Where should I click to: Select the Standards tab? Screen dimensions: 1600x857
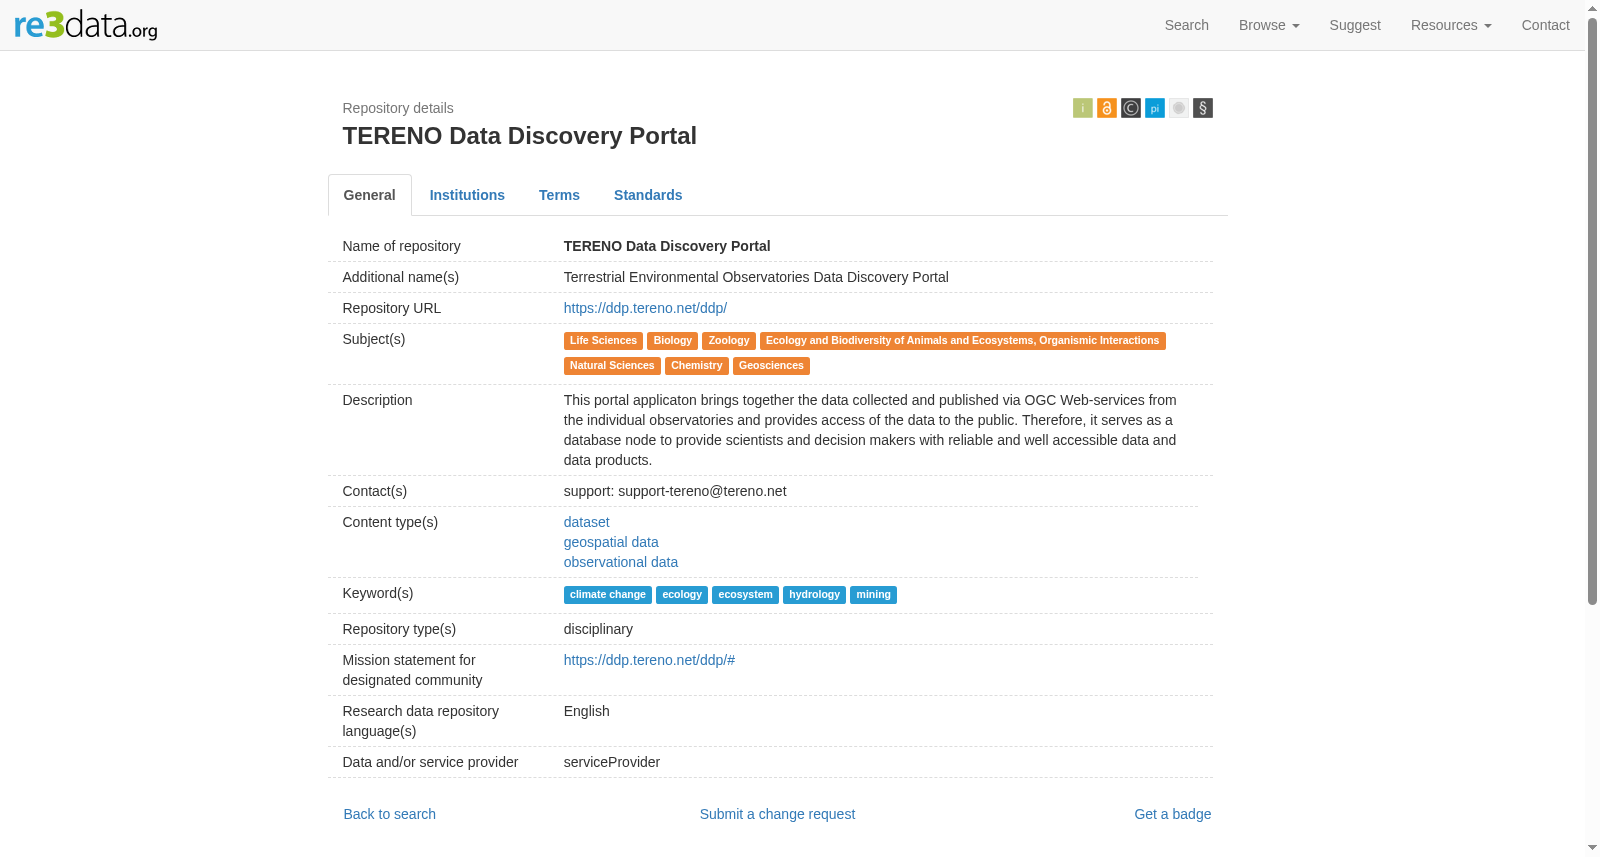coord(648,195)
